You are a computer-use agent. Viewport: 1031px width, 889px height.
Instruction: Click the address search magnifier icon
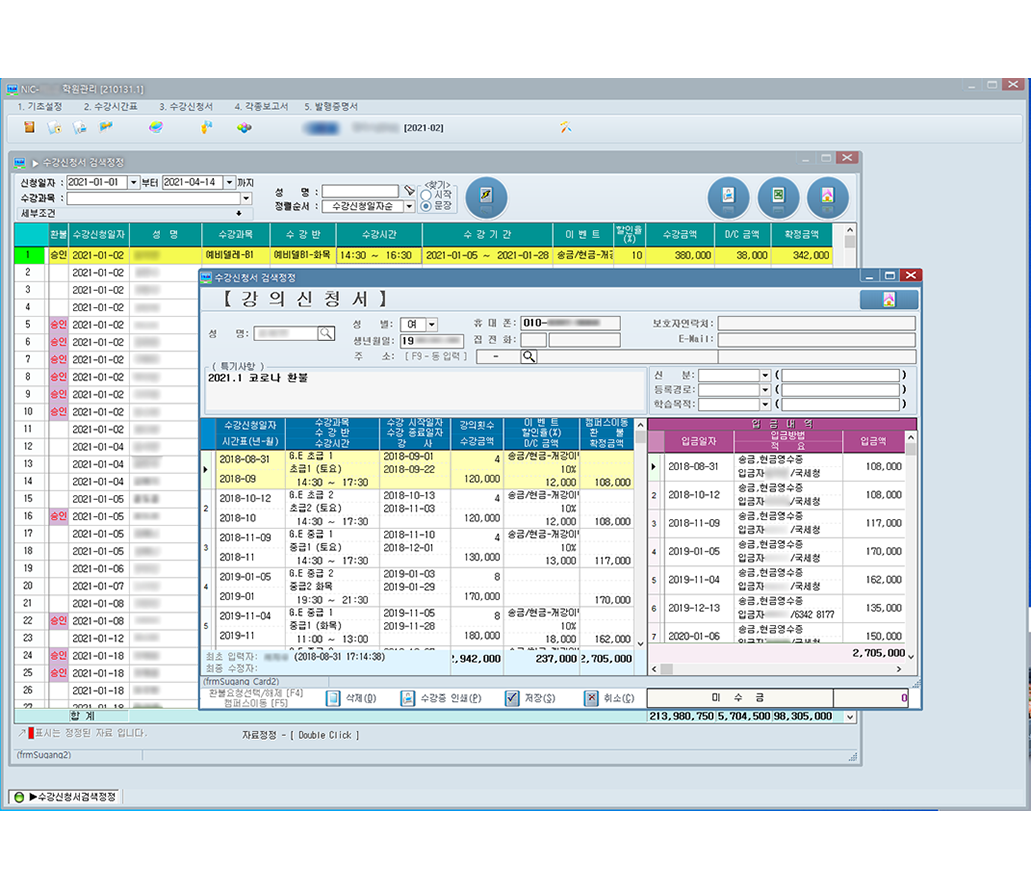pyautogui.click(x=529, y=356)
